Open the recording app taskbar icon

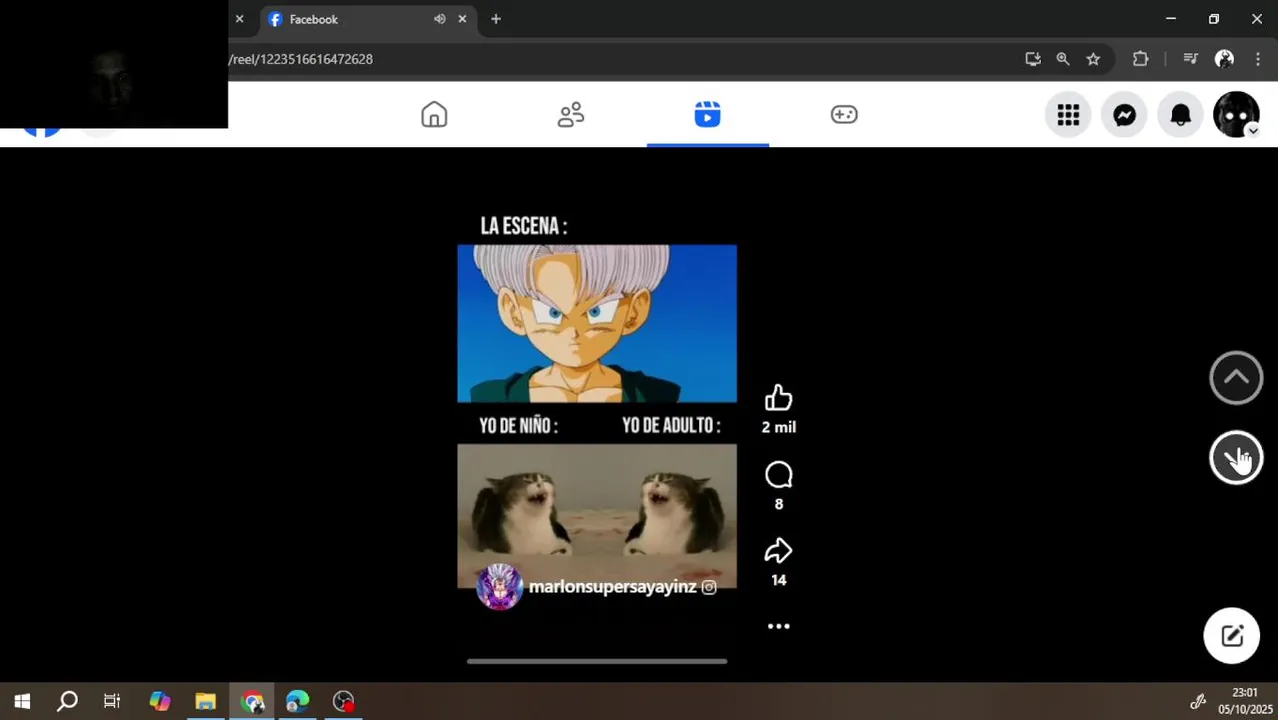tap(343, 701)
